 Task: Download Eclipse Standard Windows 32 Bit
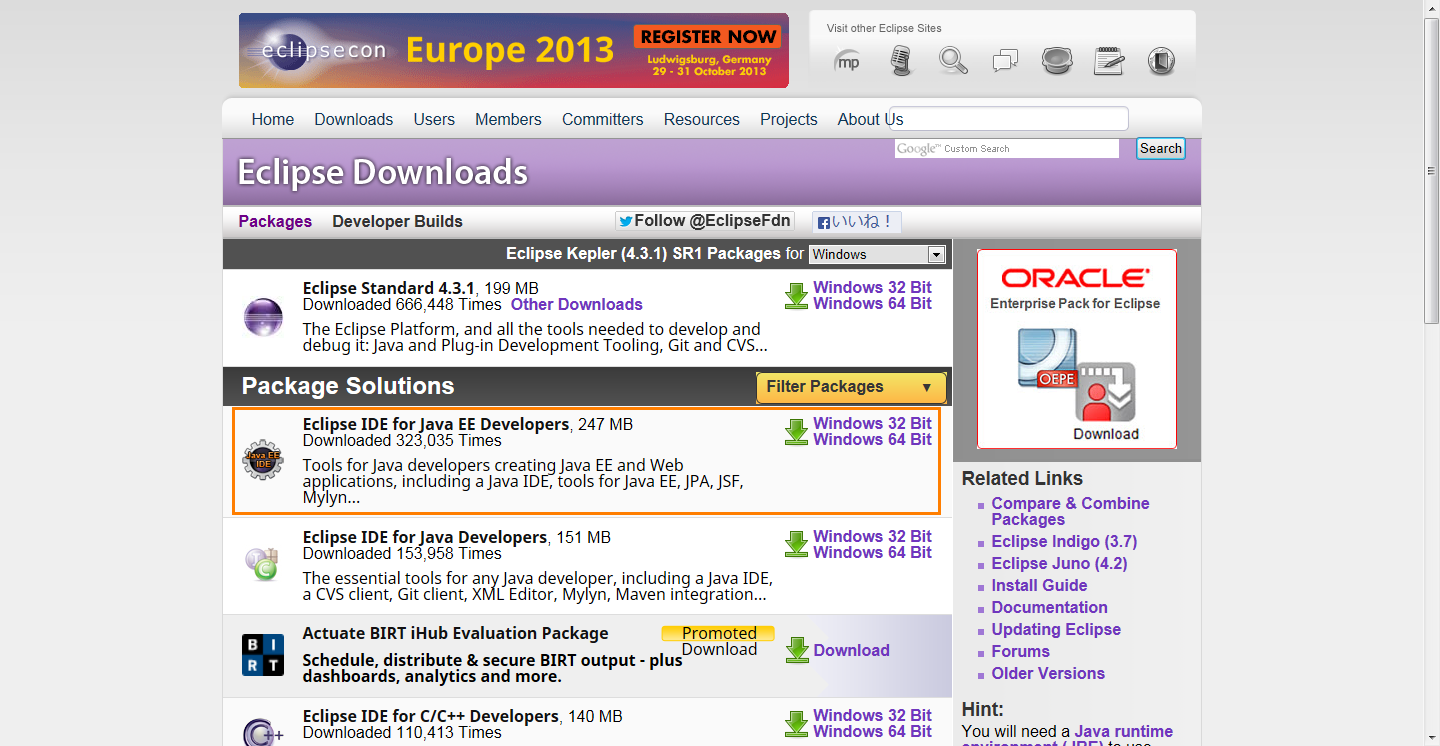[872, 287]
